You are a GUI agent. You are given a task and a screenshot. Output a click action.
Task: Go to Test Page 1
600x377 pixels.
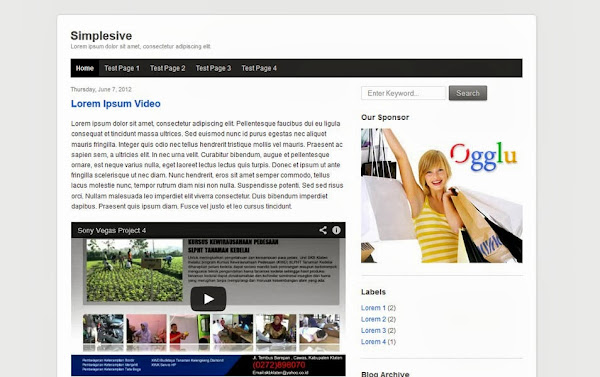click(x=122, y=68)
